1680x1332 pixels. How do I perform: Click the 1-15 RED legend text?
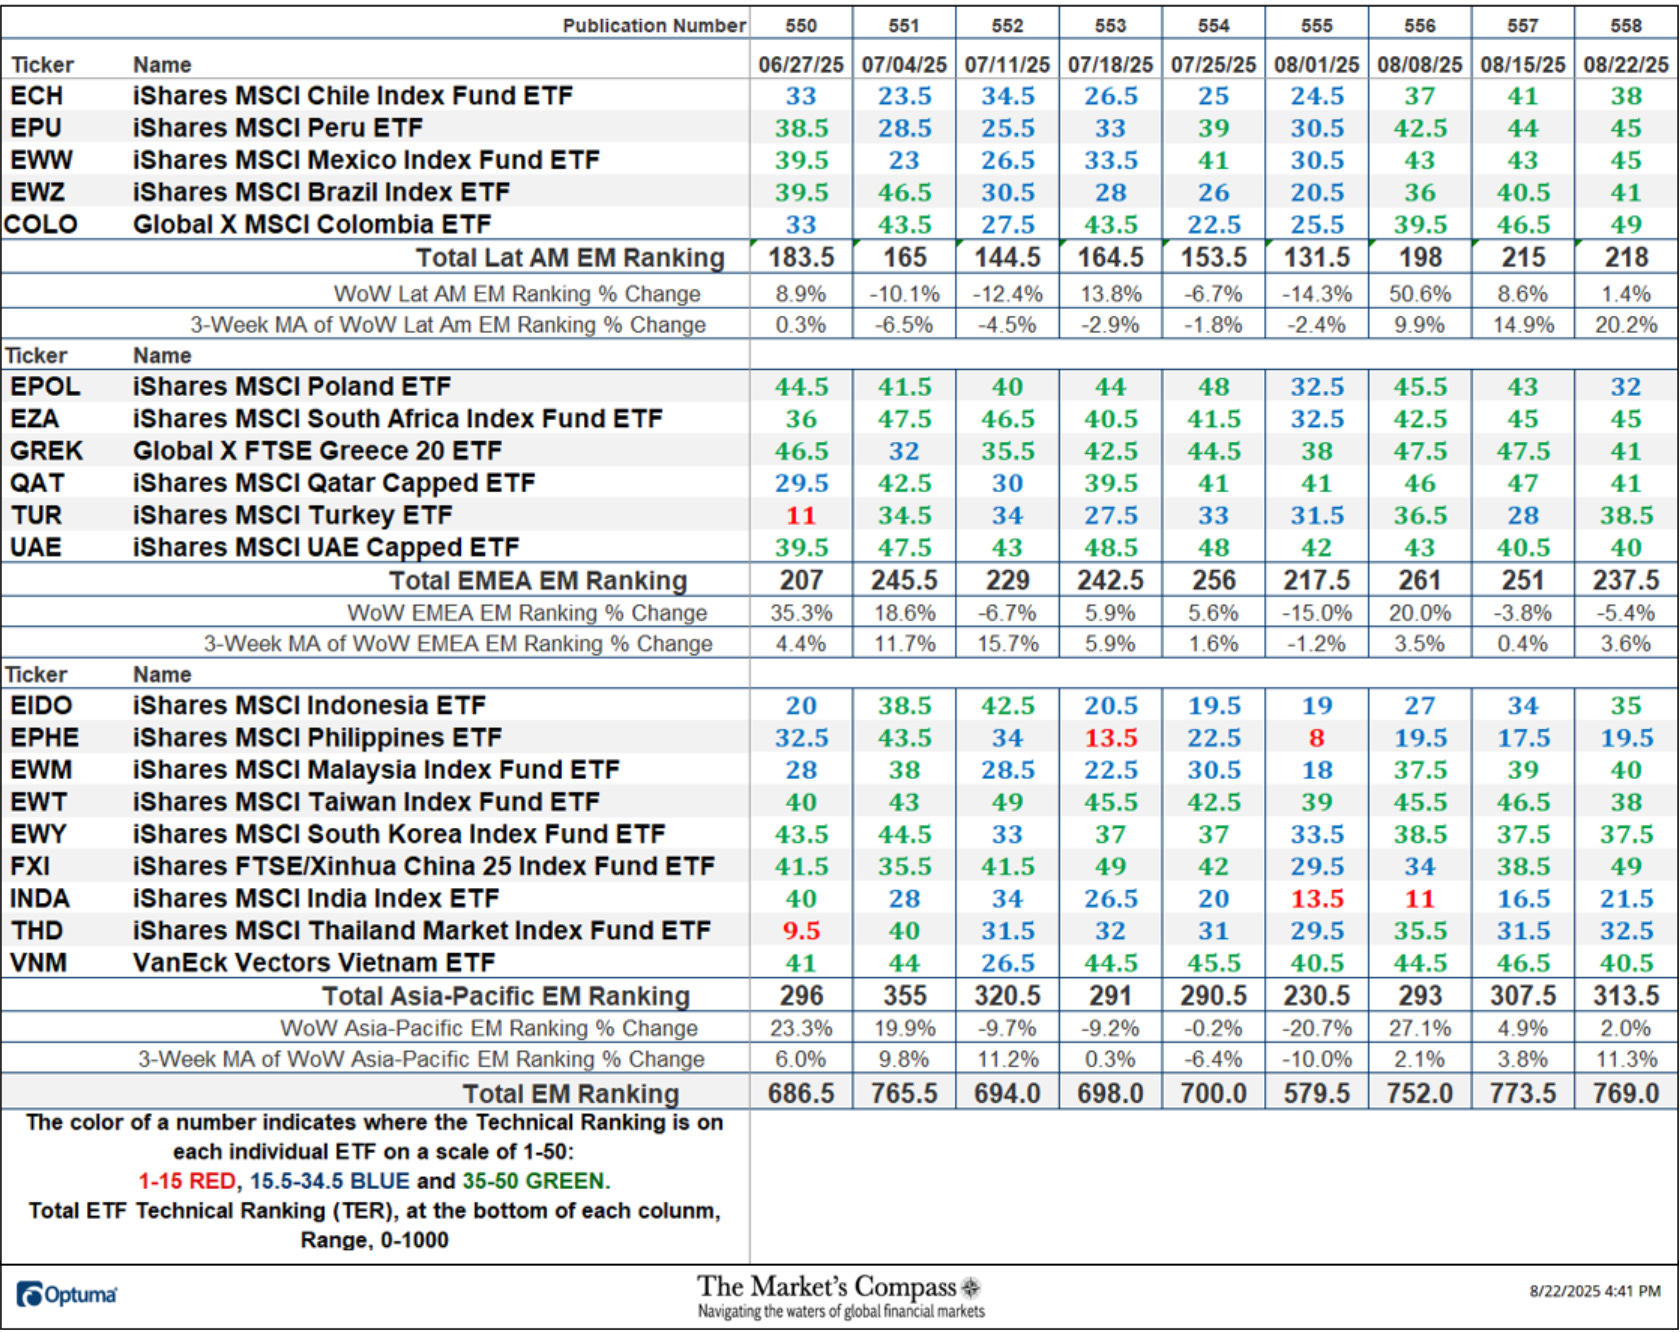pyautogui.click(x=187, y=1181)
